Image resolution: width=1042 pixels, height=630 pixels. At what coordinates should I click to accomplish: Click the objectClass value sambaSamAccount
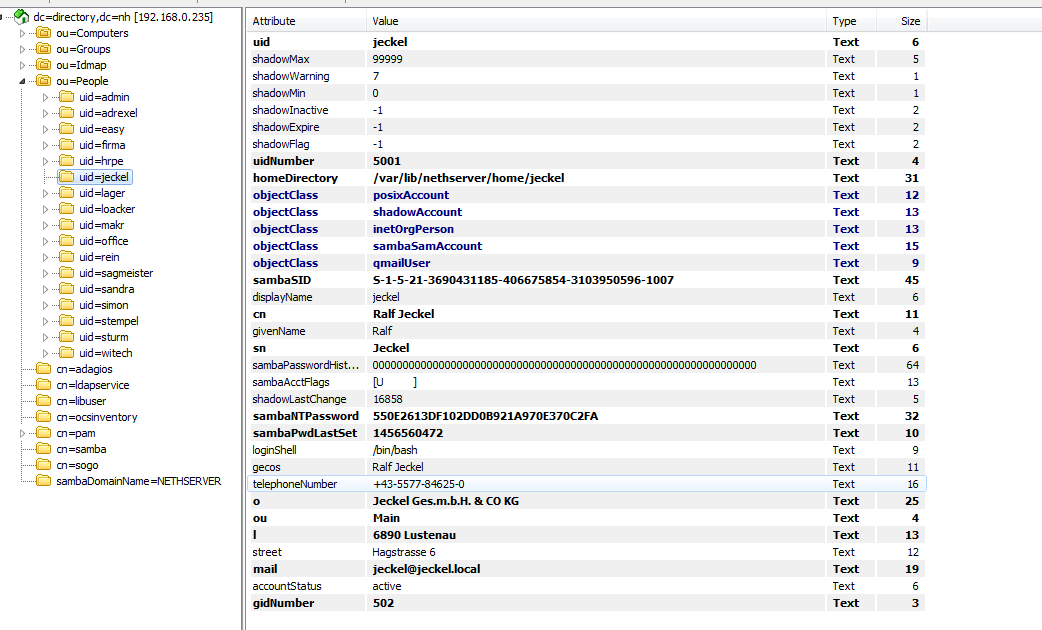click(x=427, y=246)
